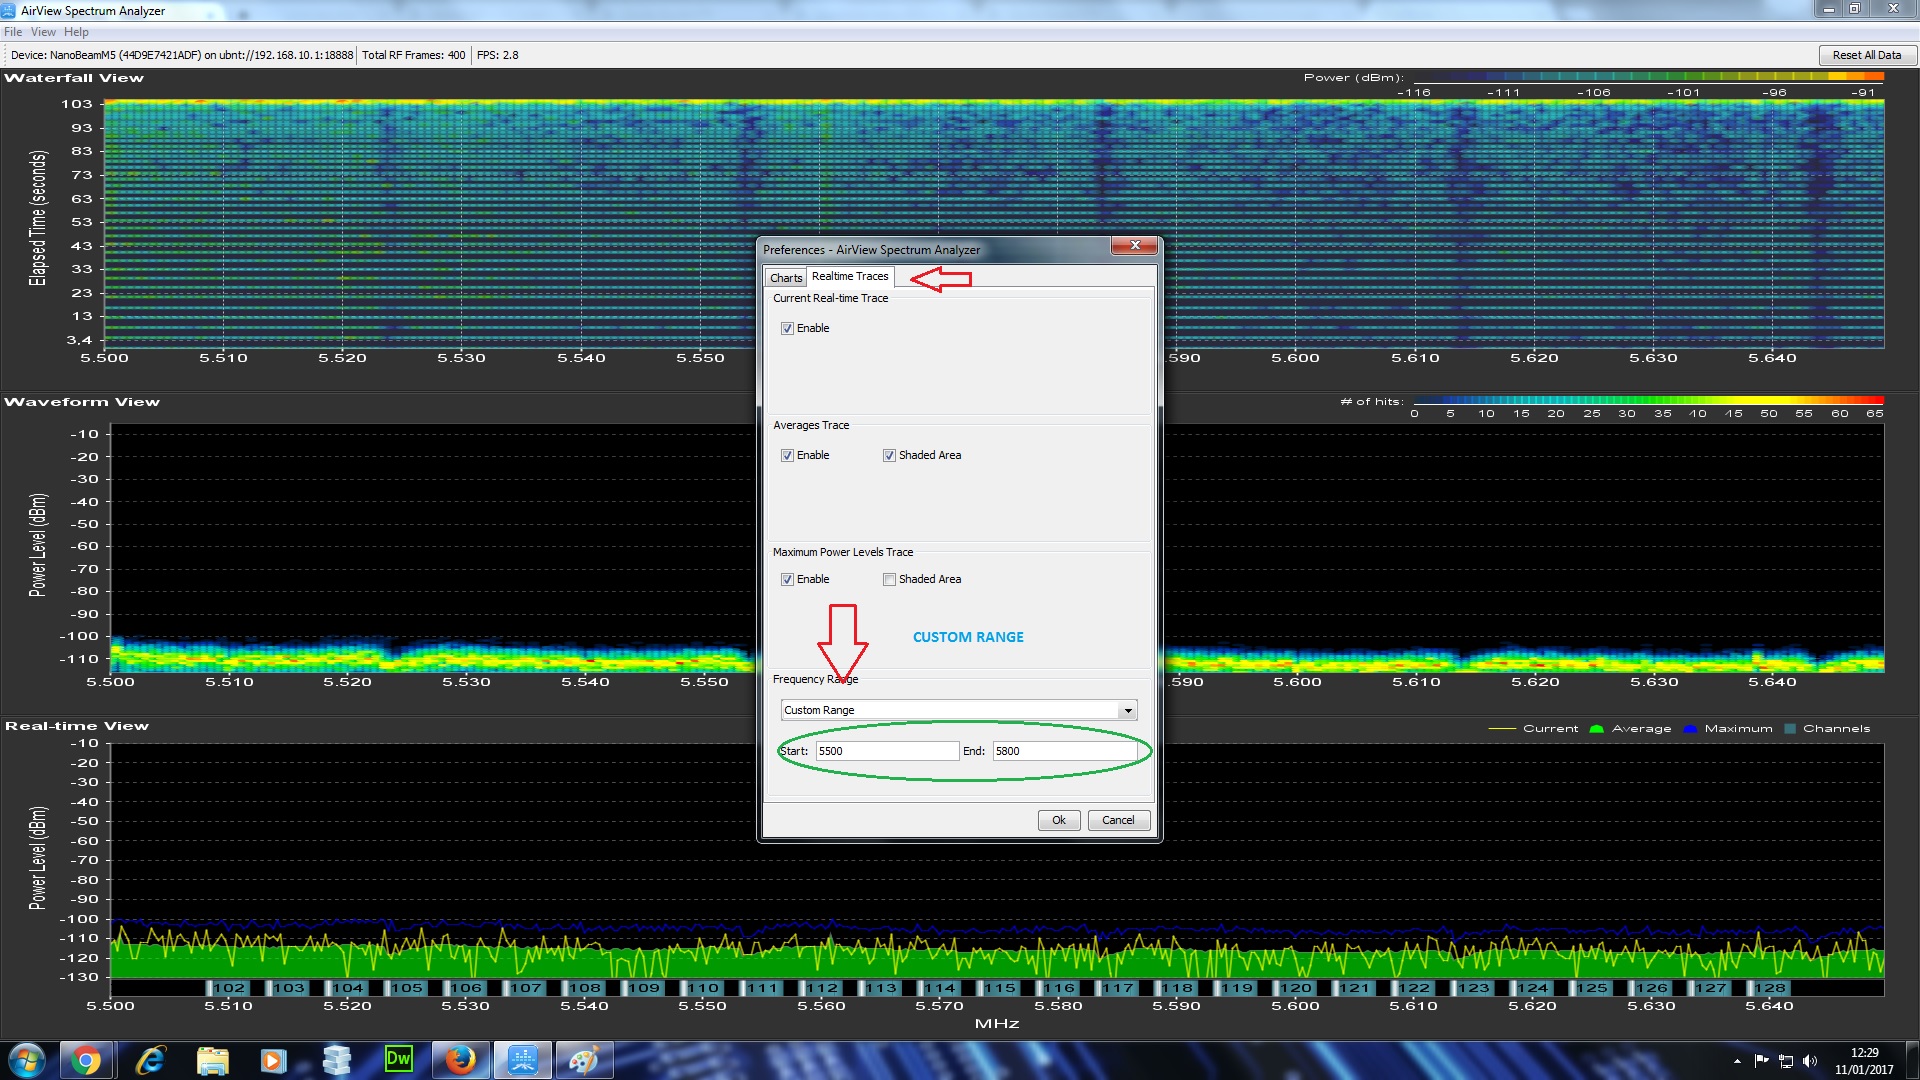
Task: Launch Internet Explorer from the taskbar
Action: tap(150, 1060)
